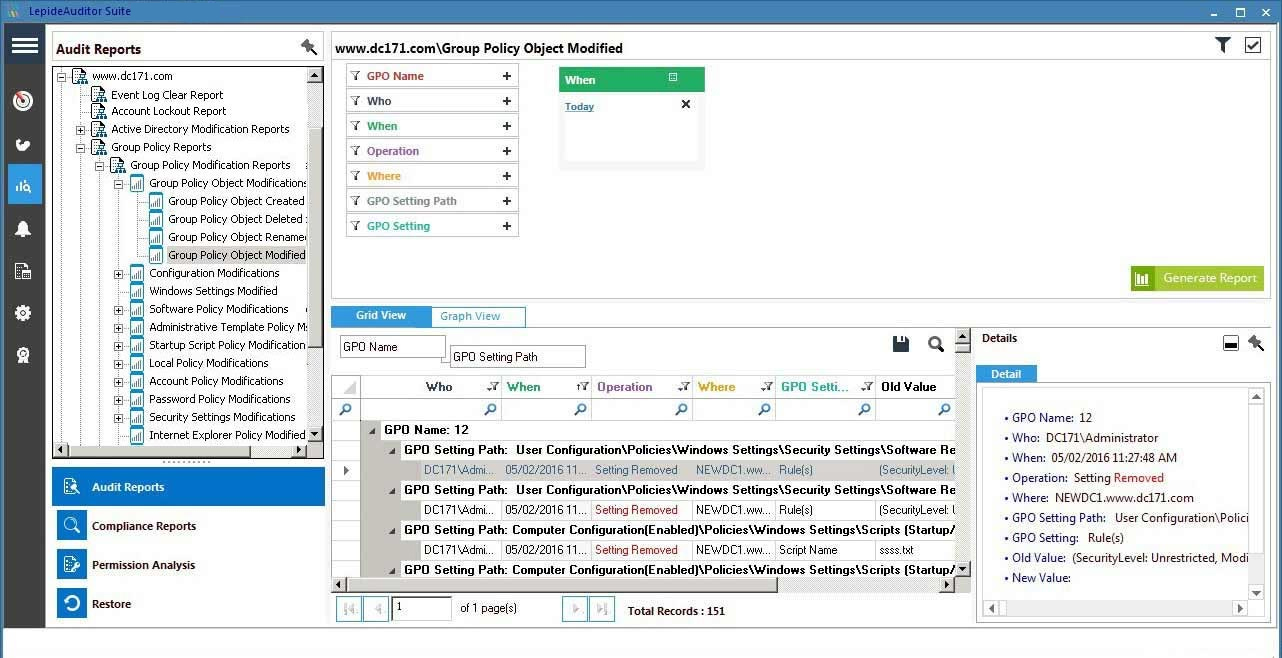The image size is (1282, 658).
Task: Click the bird-shaped icon in the left sidebar
Action: 24,144
